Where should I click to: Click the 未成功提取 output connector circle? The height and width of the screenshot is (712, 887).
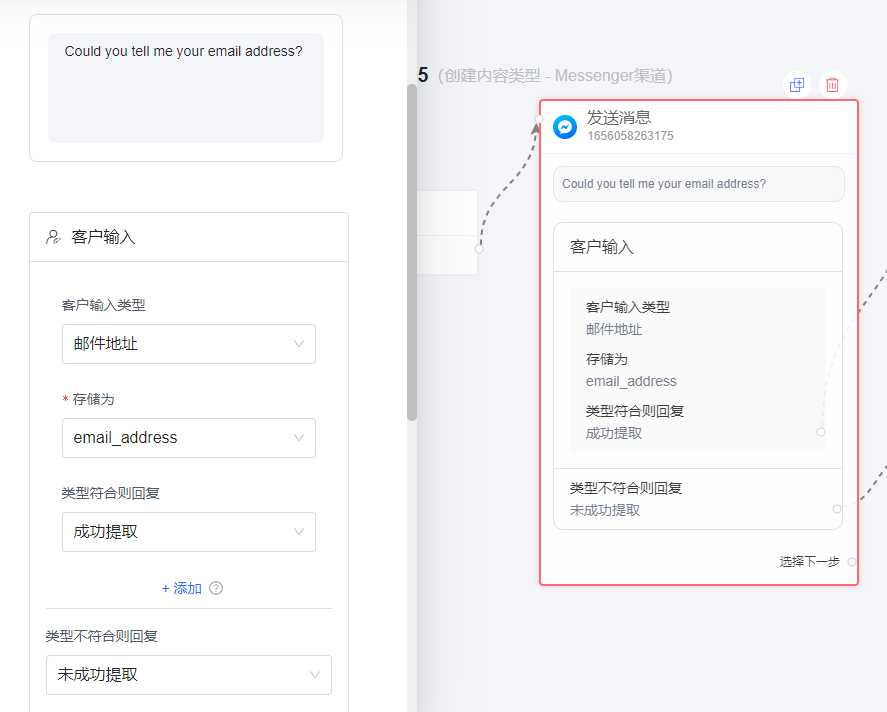coord(837,509)
